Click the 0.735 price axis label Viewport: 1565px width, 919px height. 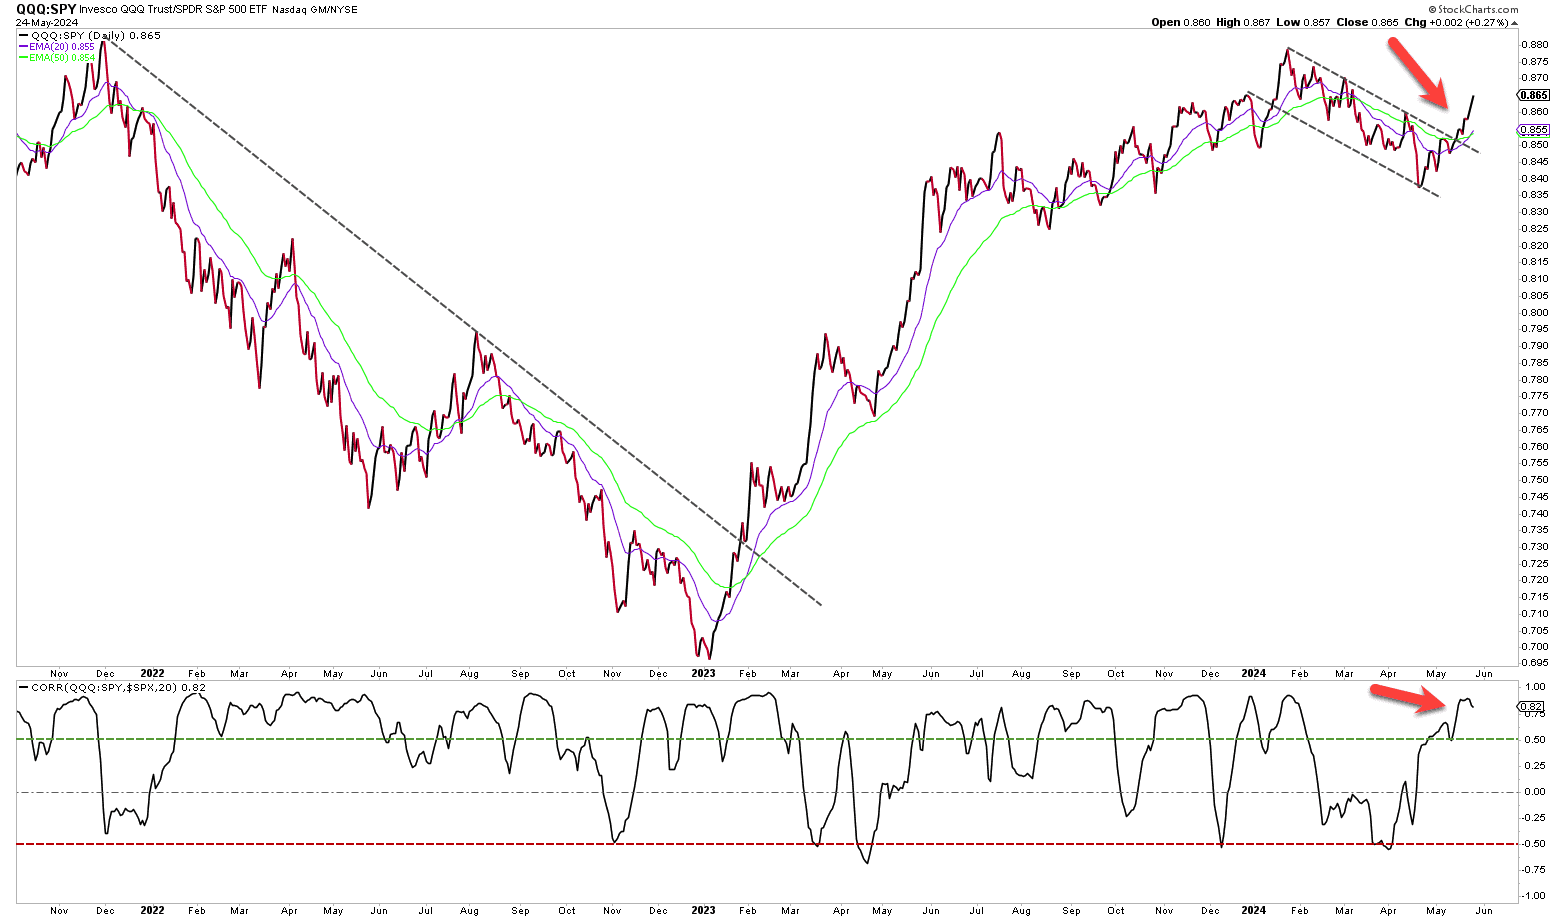pyautogui.click(x=1535, y=530)
